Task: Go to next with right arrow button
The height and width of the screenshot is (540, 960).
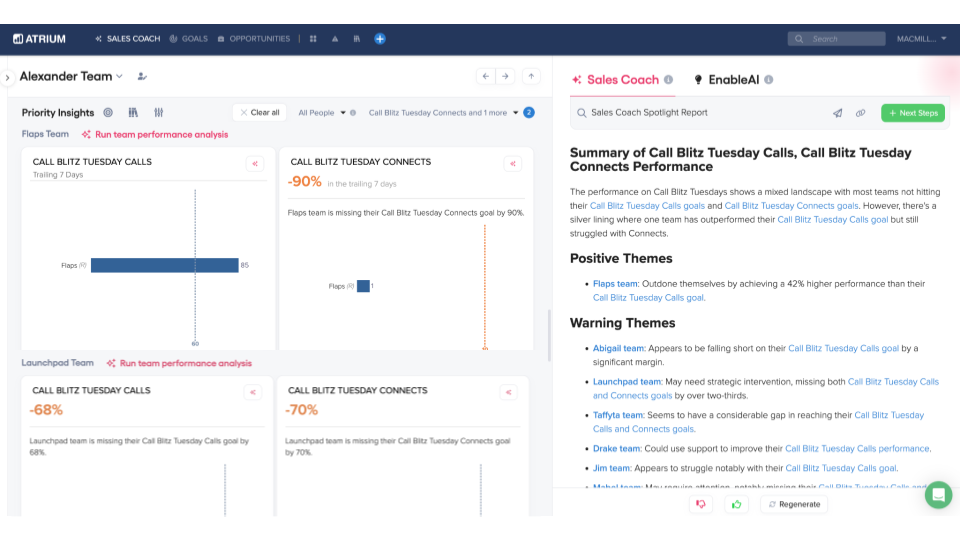Action: click(x=505, y=77)
